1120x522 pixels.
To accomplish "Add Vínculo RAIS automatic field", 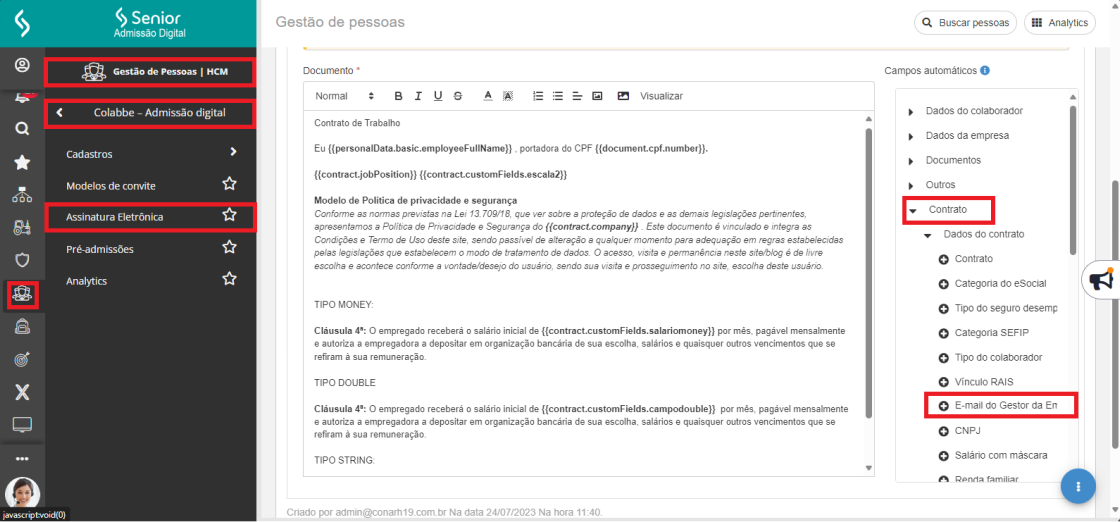I will pyautogui.click(x=943, y=382).
